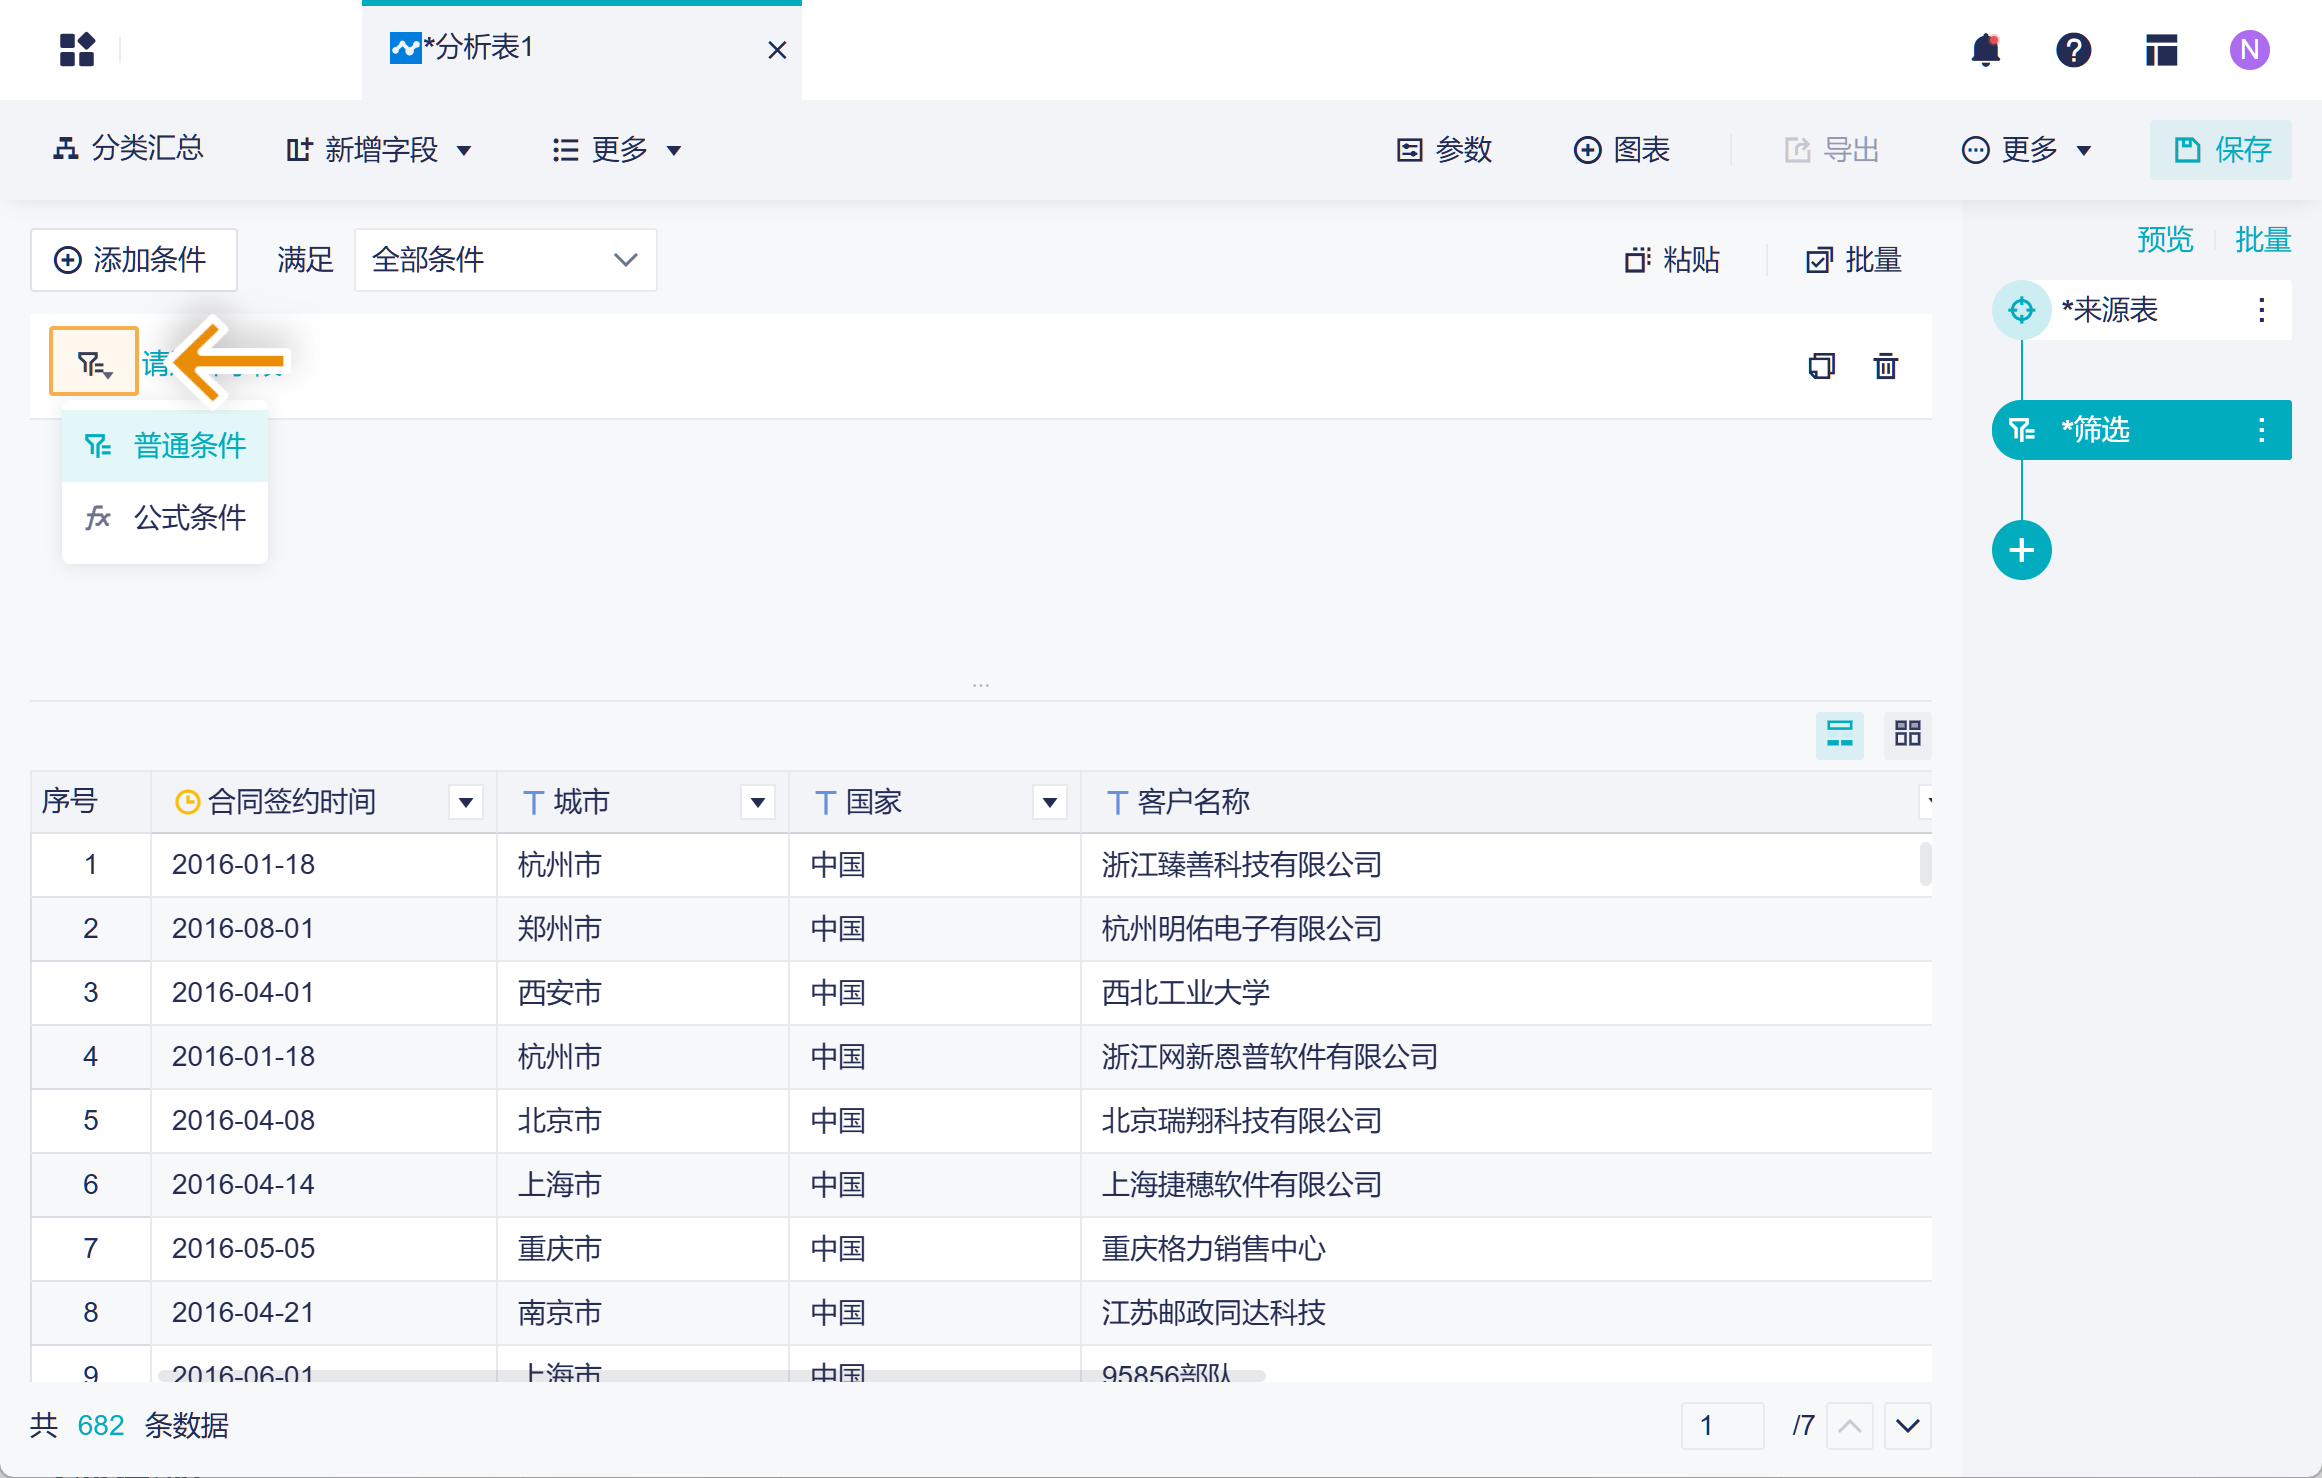This screenshot has height=1478, width=2322.
Task: Open the help question mark icon
Action: pyautogui.click(x=2073, y=50)
